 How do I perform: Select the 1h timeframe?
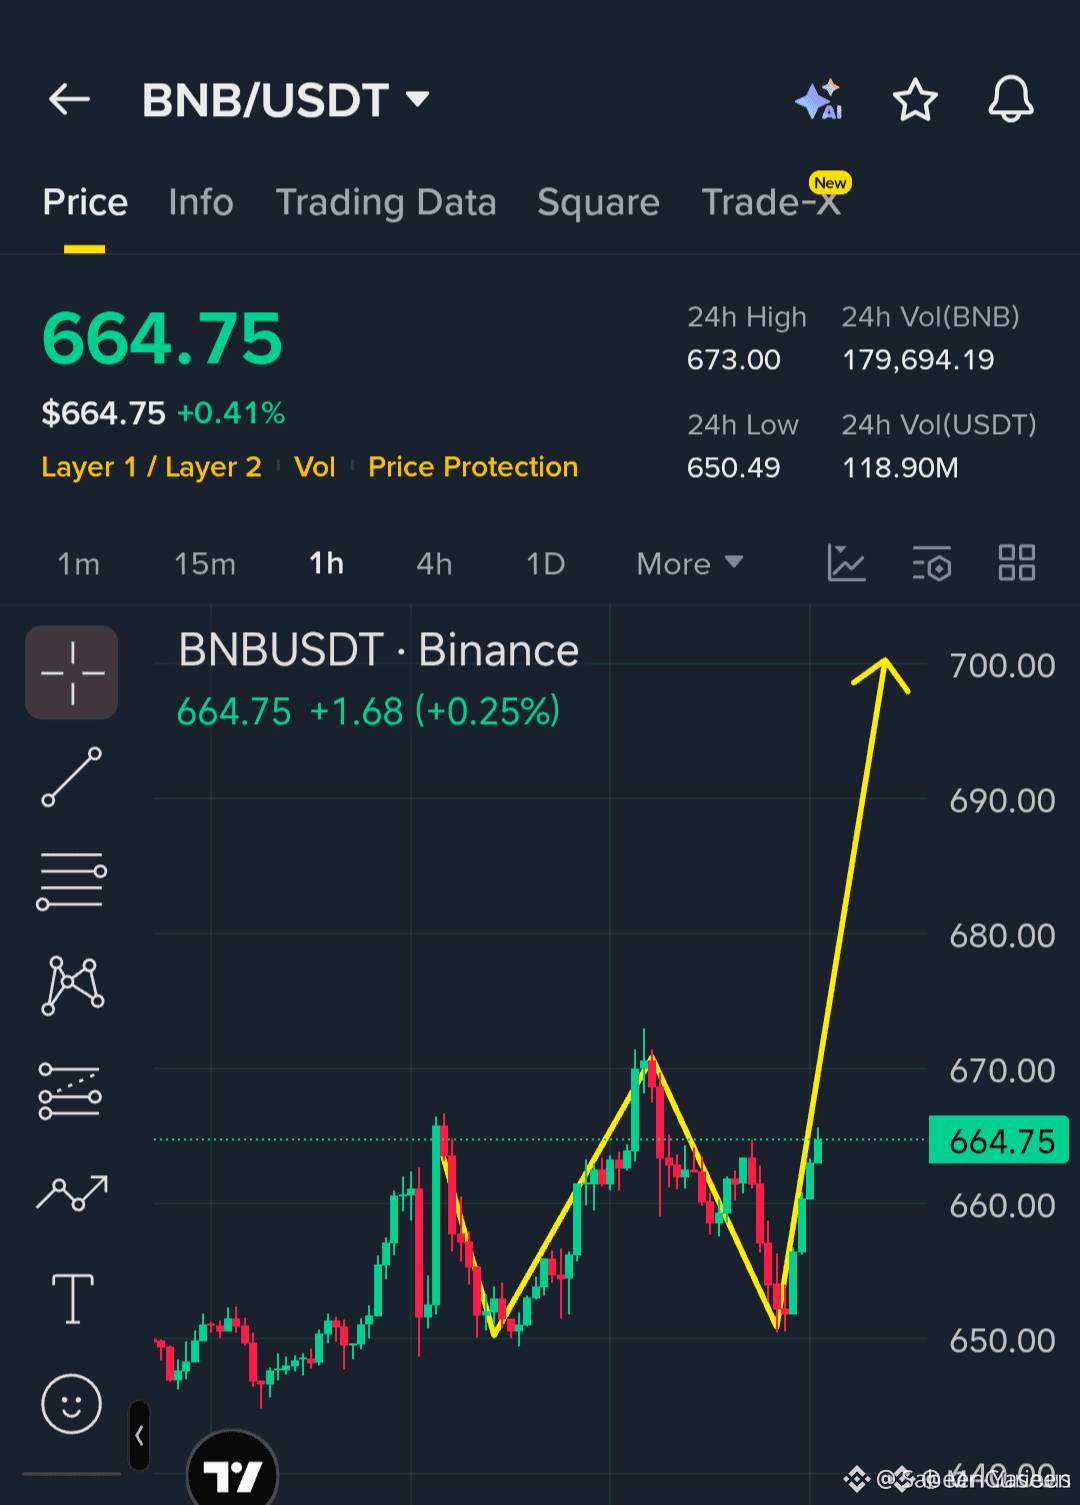pos(326,564)
